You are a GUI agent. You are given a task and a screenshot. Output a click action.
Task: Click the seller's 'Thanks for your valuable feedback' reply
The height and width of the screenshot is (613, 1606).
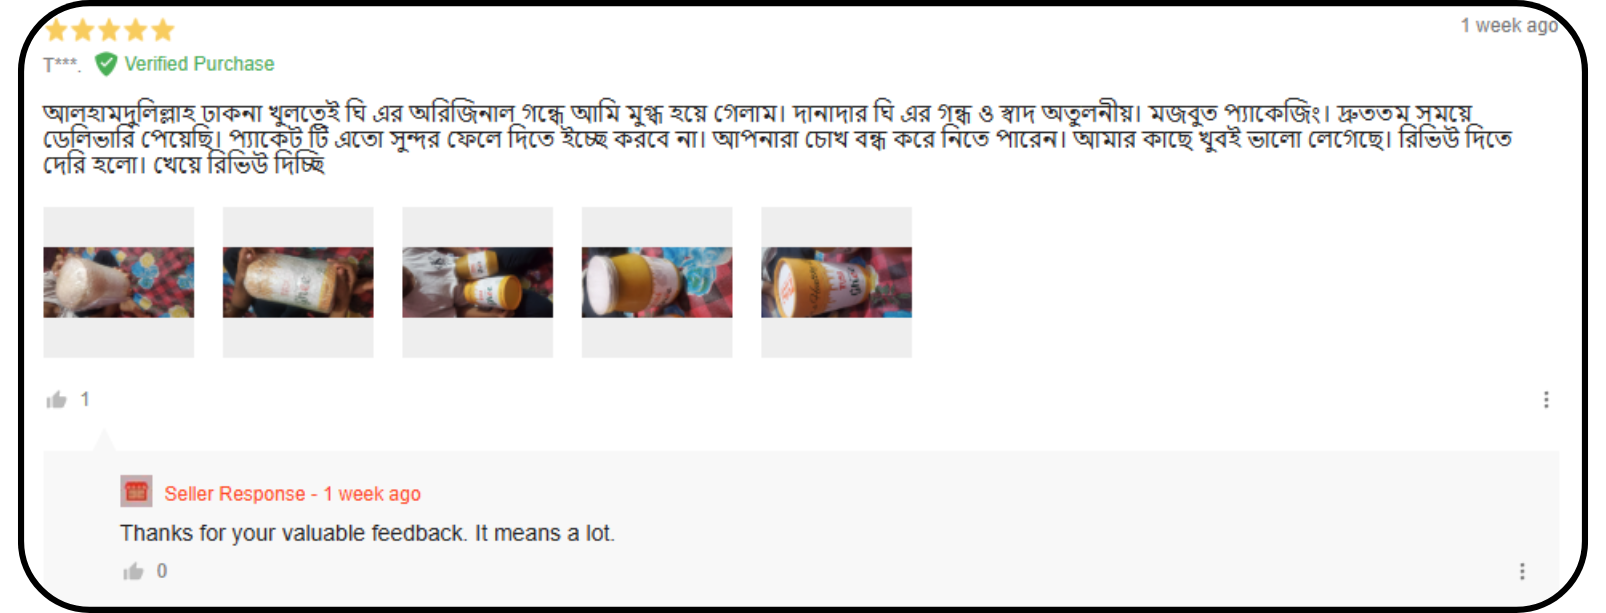[367, 533]
